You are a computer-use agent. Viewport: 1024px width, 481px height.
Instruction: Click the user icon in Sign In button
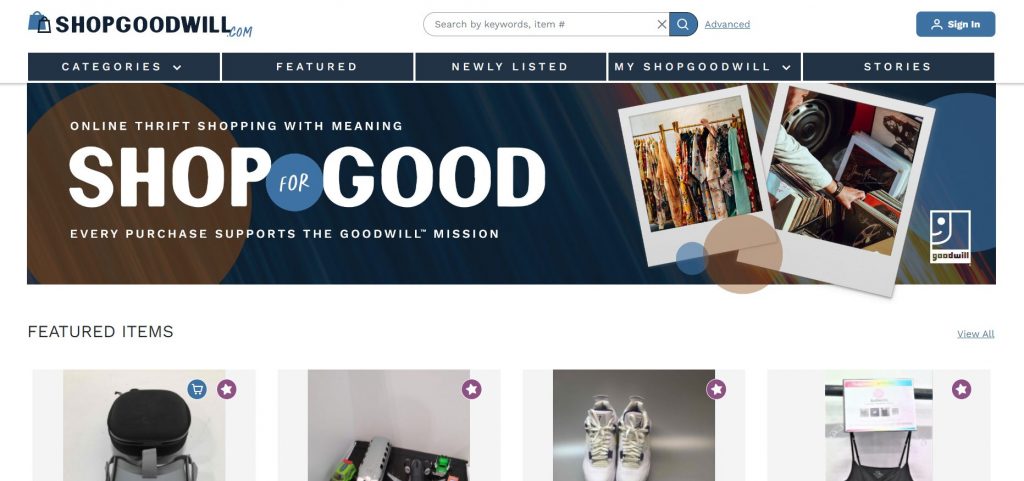[x=936, y=24]
